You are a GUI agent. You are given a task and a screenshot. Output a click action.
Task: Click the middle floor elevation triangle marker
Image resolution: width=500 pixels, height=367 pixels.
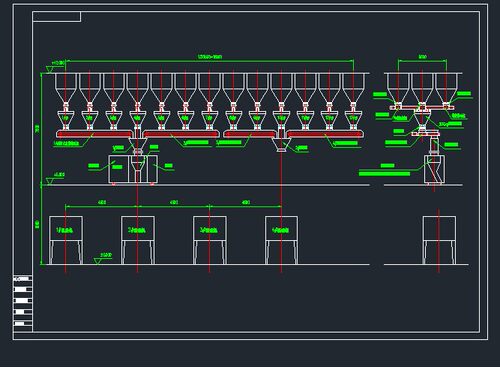click(x=50, y=181)
